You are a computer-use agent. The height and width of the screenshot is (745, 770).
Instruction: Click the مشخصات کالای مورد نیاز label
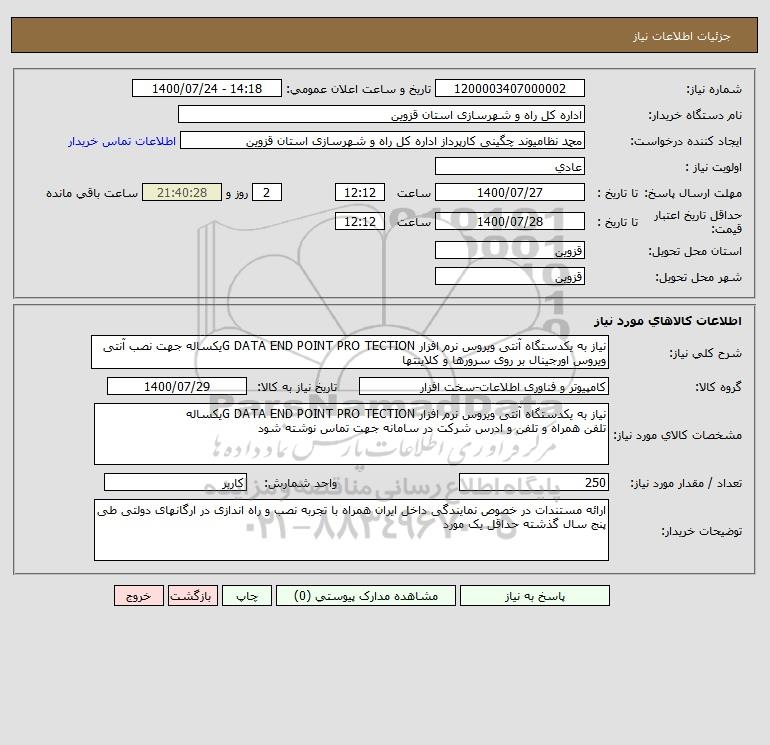[x=678, y=435]
